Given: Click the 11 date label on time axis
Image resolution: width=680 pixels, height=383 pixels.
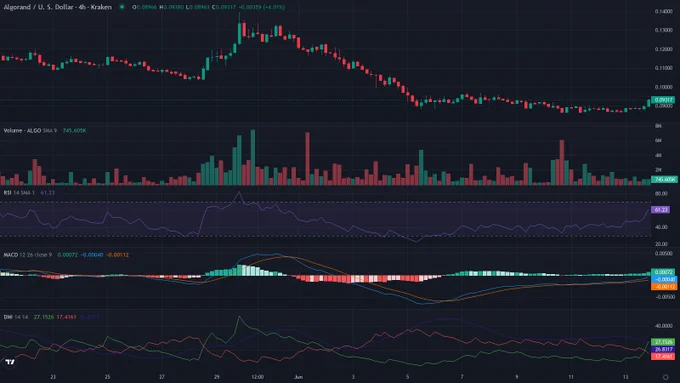Looking at the screenshot, I should [571, 377].
